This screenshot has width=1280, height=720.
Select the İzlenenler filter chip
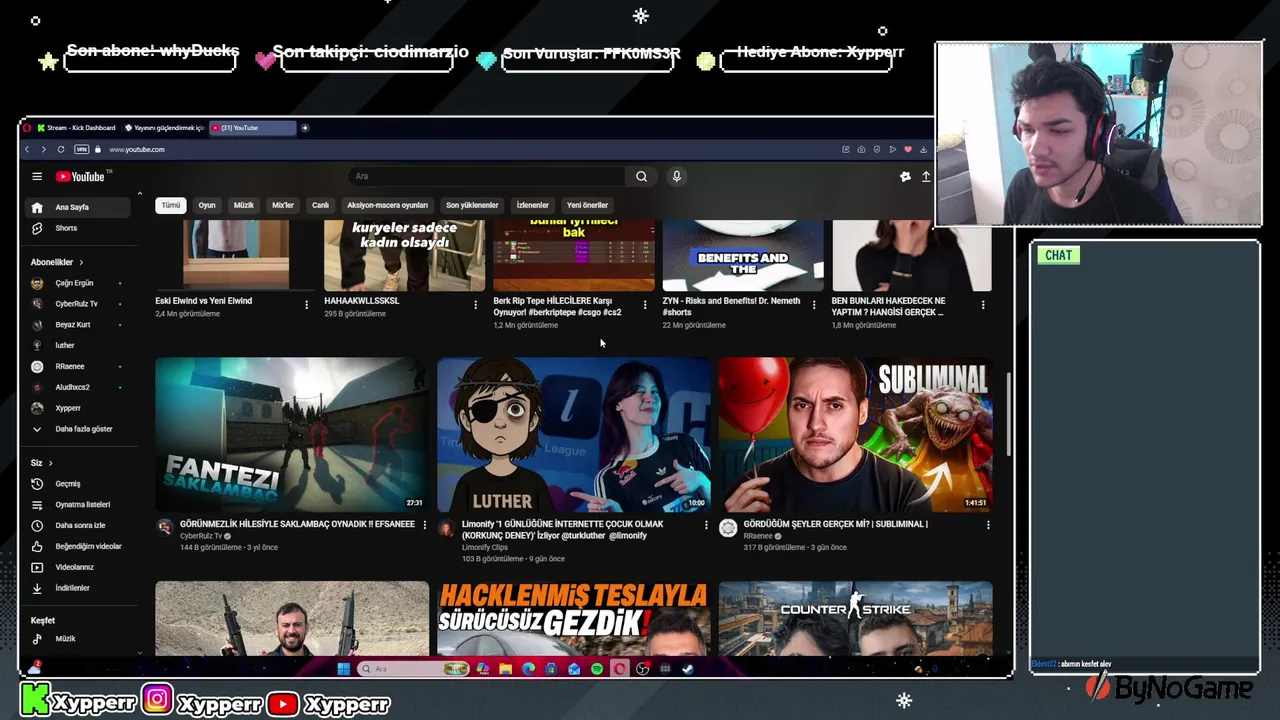pos(532,205)
